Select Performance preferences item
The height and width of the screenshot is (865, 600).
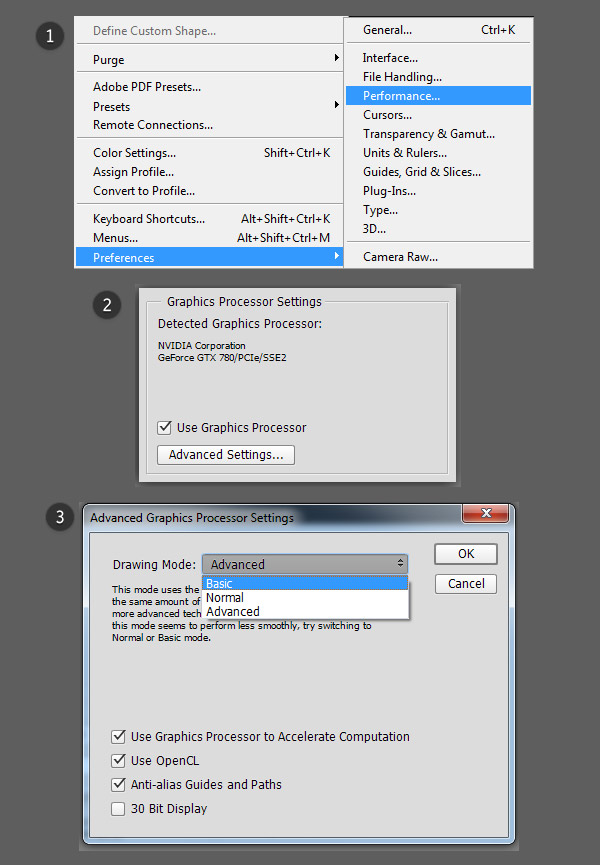point(438,95)
